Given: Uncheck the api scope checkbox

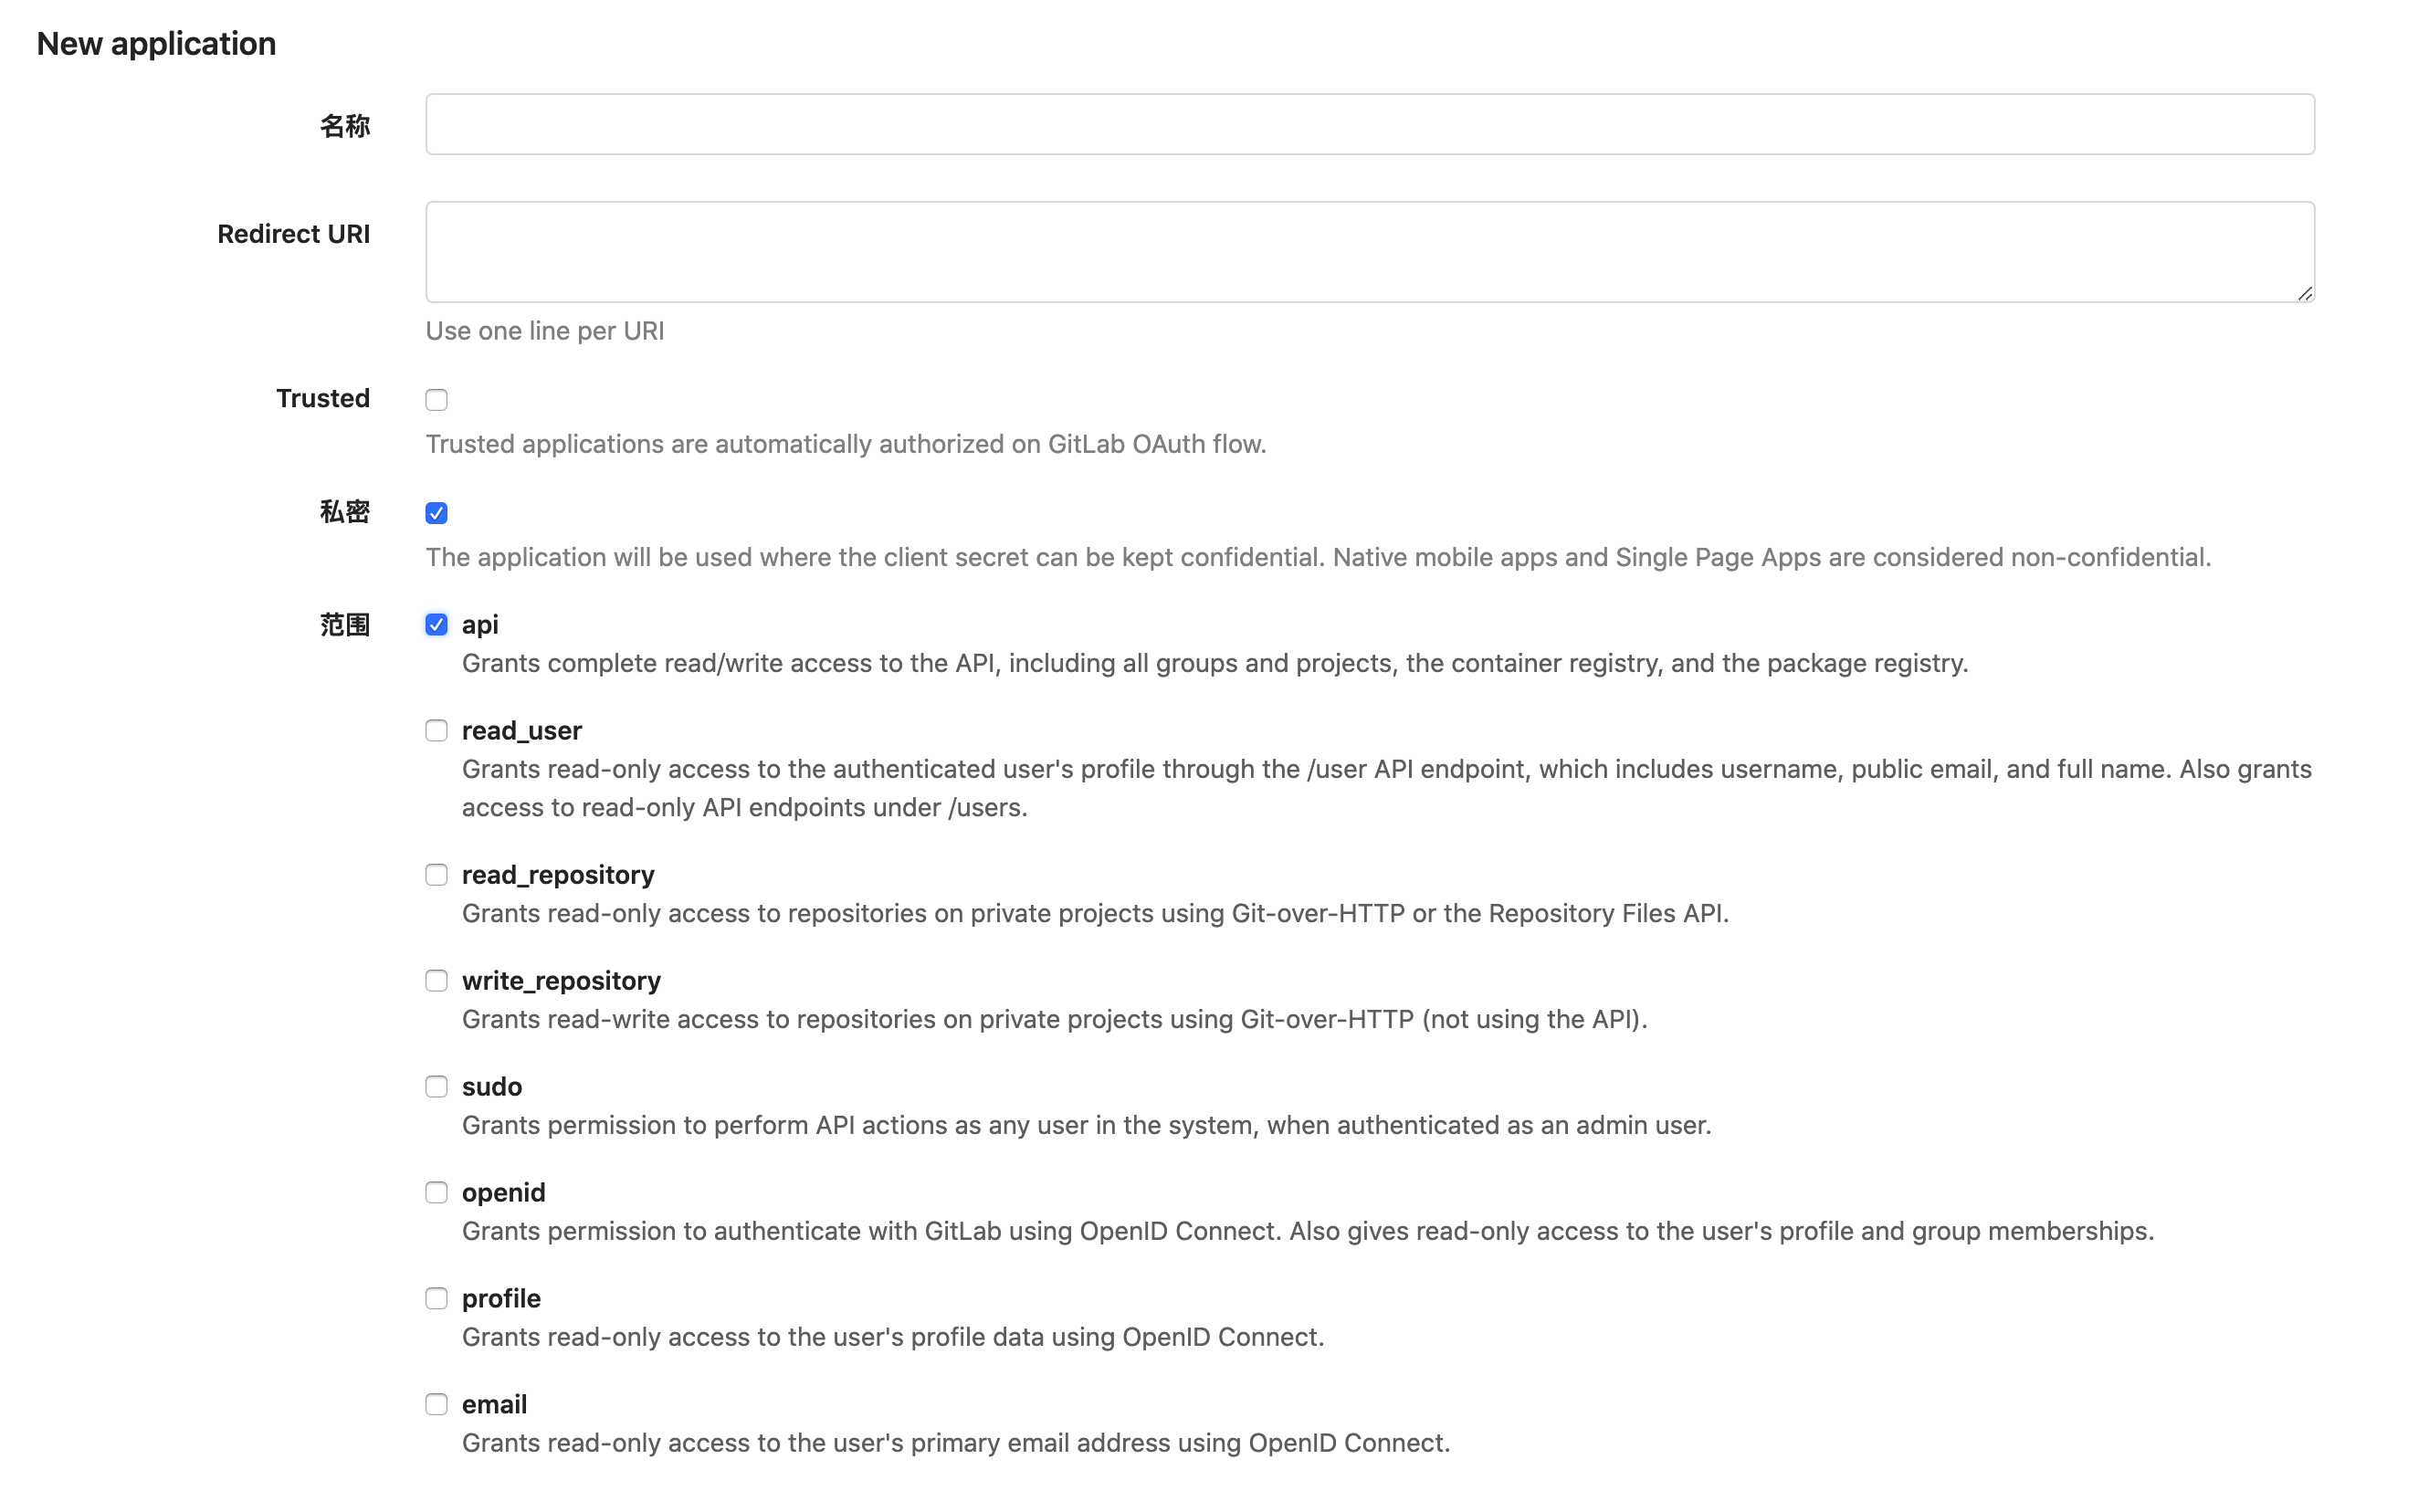Looking at the screenshot, I should point(436,625).
